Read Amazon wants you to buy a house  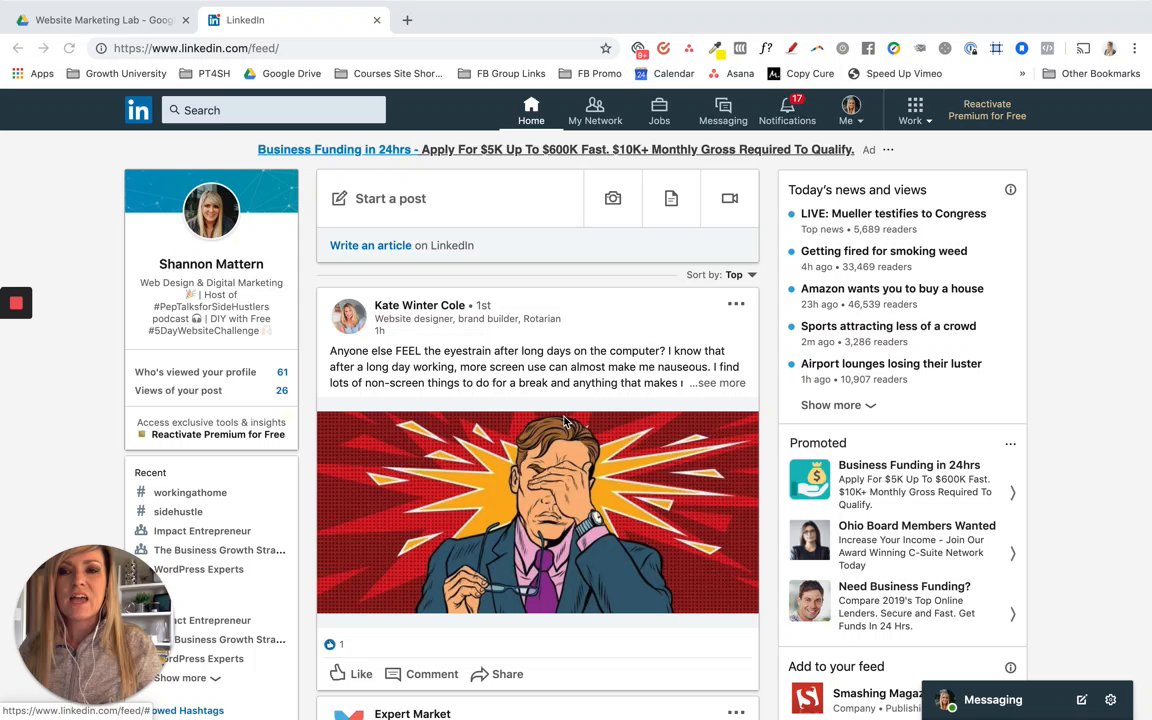892,289
